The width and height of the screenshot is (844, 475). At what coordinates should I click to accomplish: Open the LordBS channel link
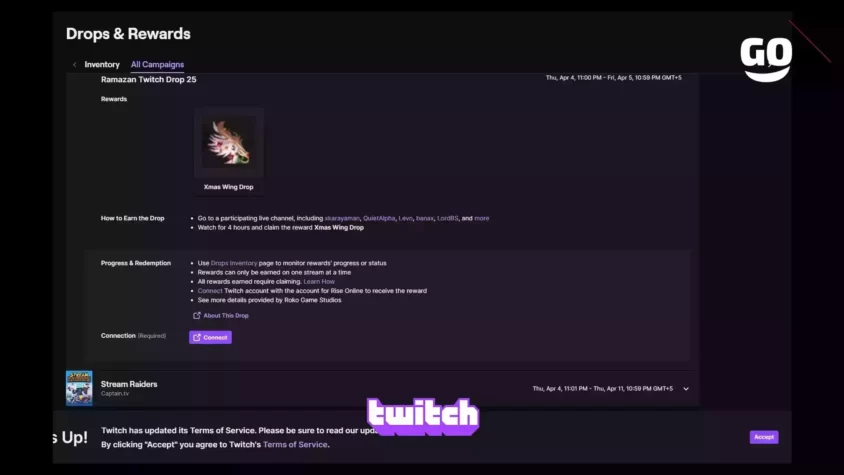(x=447, y=218)
